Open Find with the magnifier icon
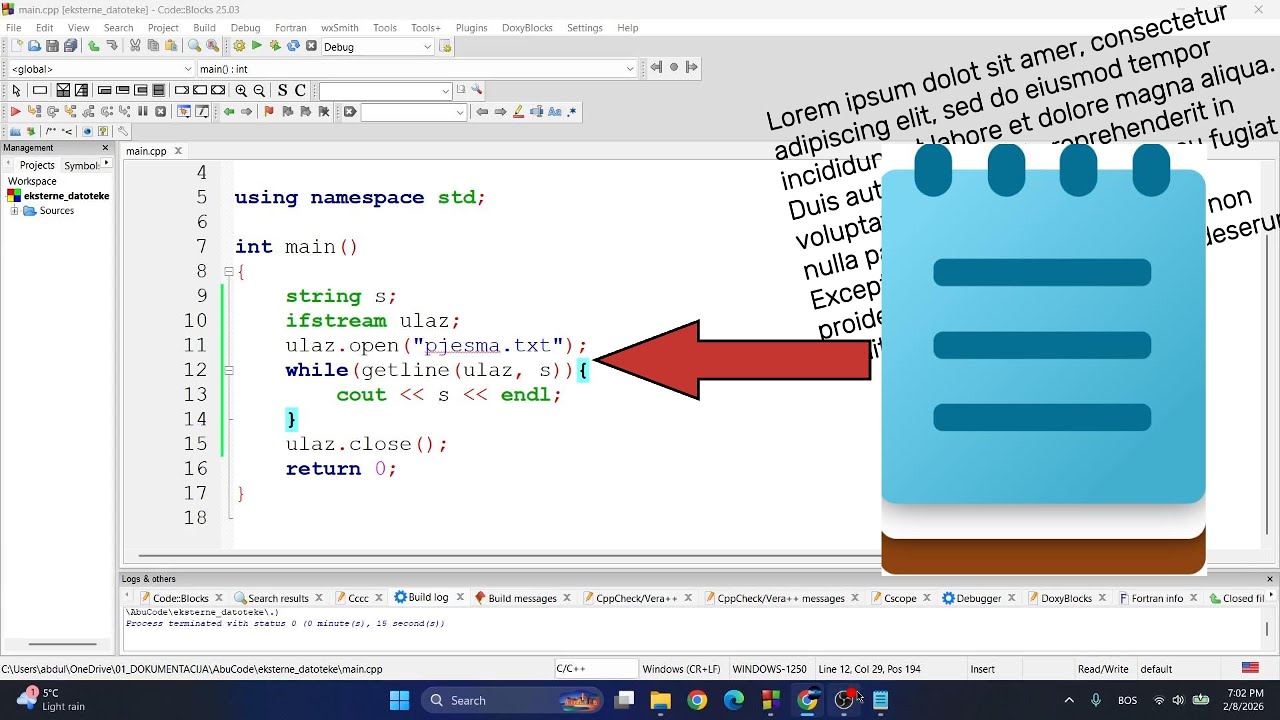 194,46
